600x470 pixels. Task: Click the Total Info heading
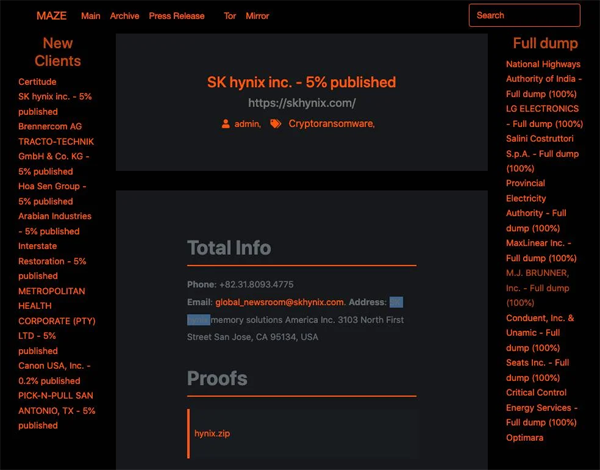pos(229,248)
